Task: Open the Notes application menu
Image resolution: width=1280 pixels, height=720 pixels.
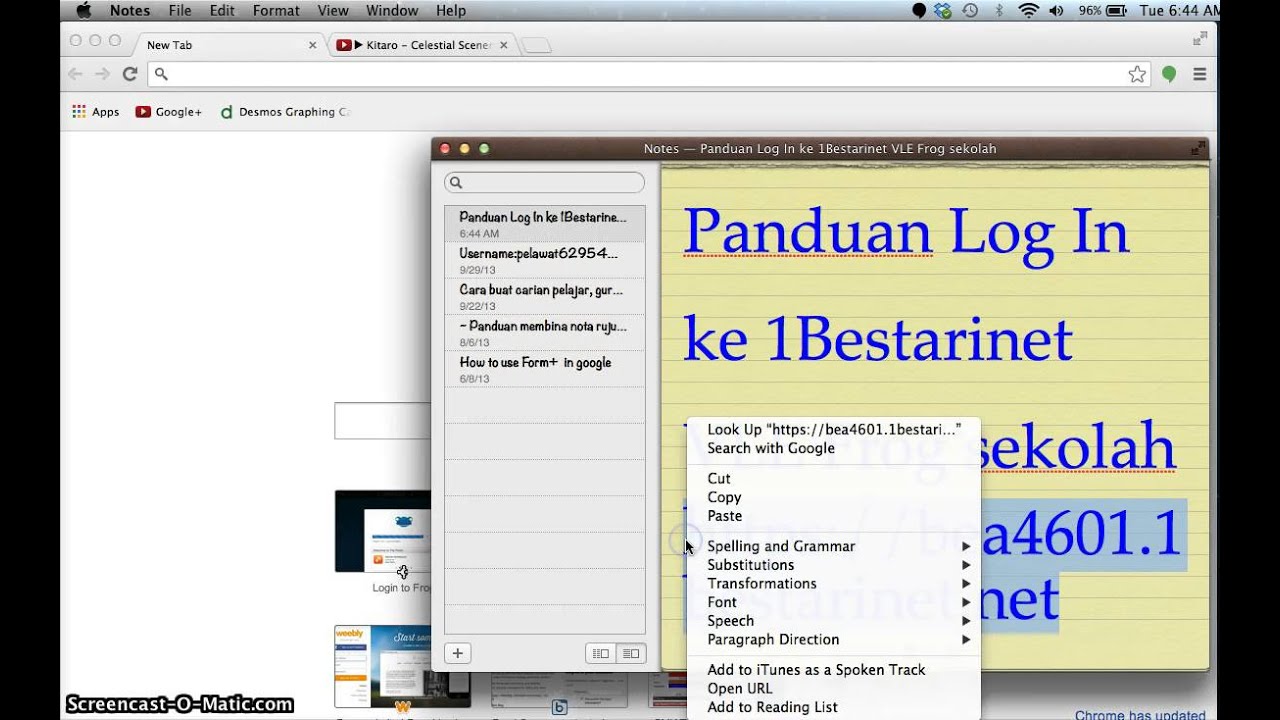Action: 130,10
